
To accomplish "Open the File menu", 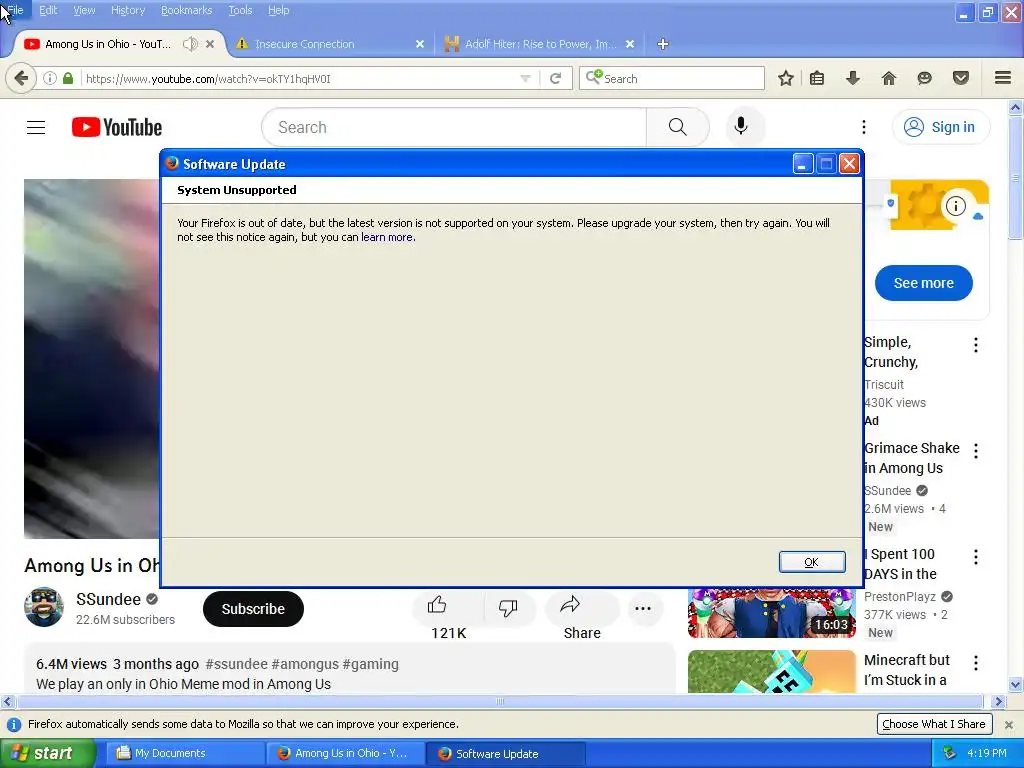I will 15,10.
